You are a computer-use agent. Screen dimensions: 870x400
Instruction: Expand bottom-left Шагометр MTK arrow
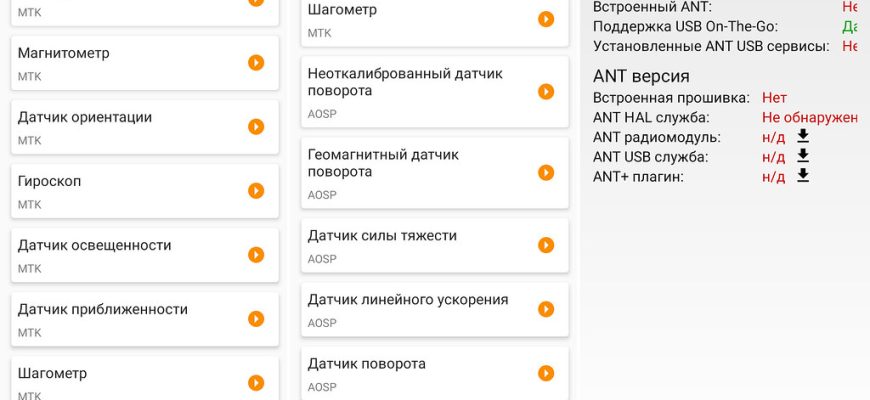tap(256, 382)
